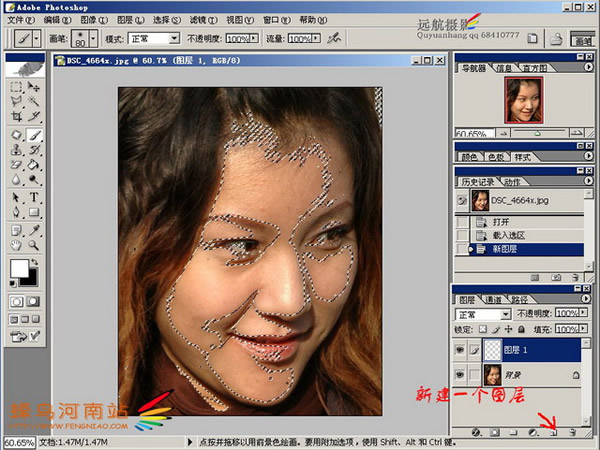Open the Layers panel flyout menu
600x450 pixels.
(586, 298)
